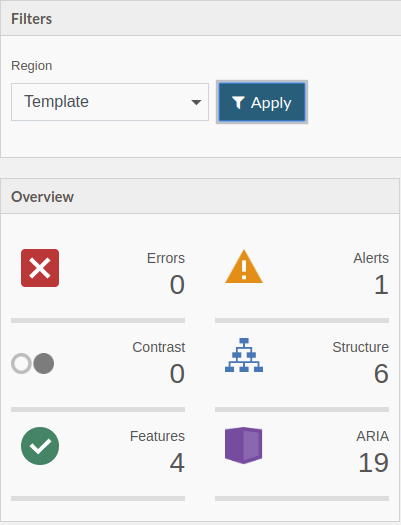Viewport: 401px width, 525px height.
Task: Click the Filters panel header
Action: point(200,18)
